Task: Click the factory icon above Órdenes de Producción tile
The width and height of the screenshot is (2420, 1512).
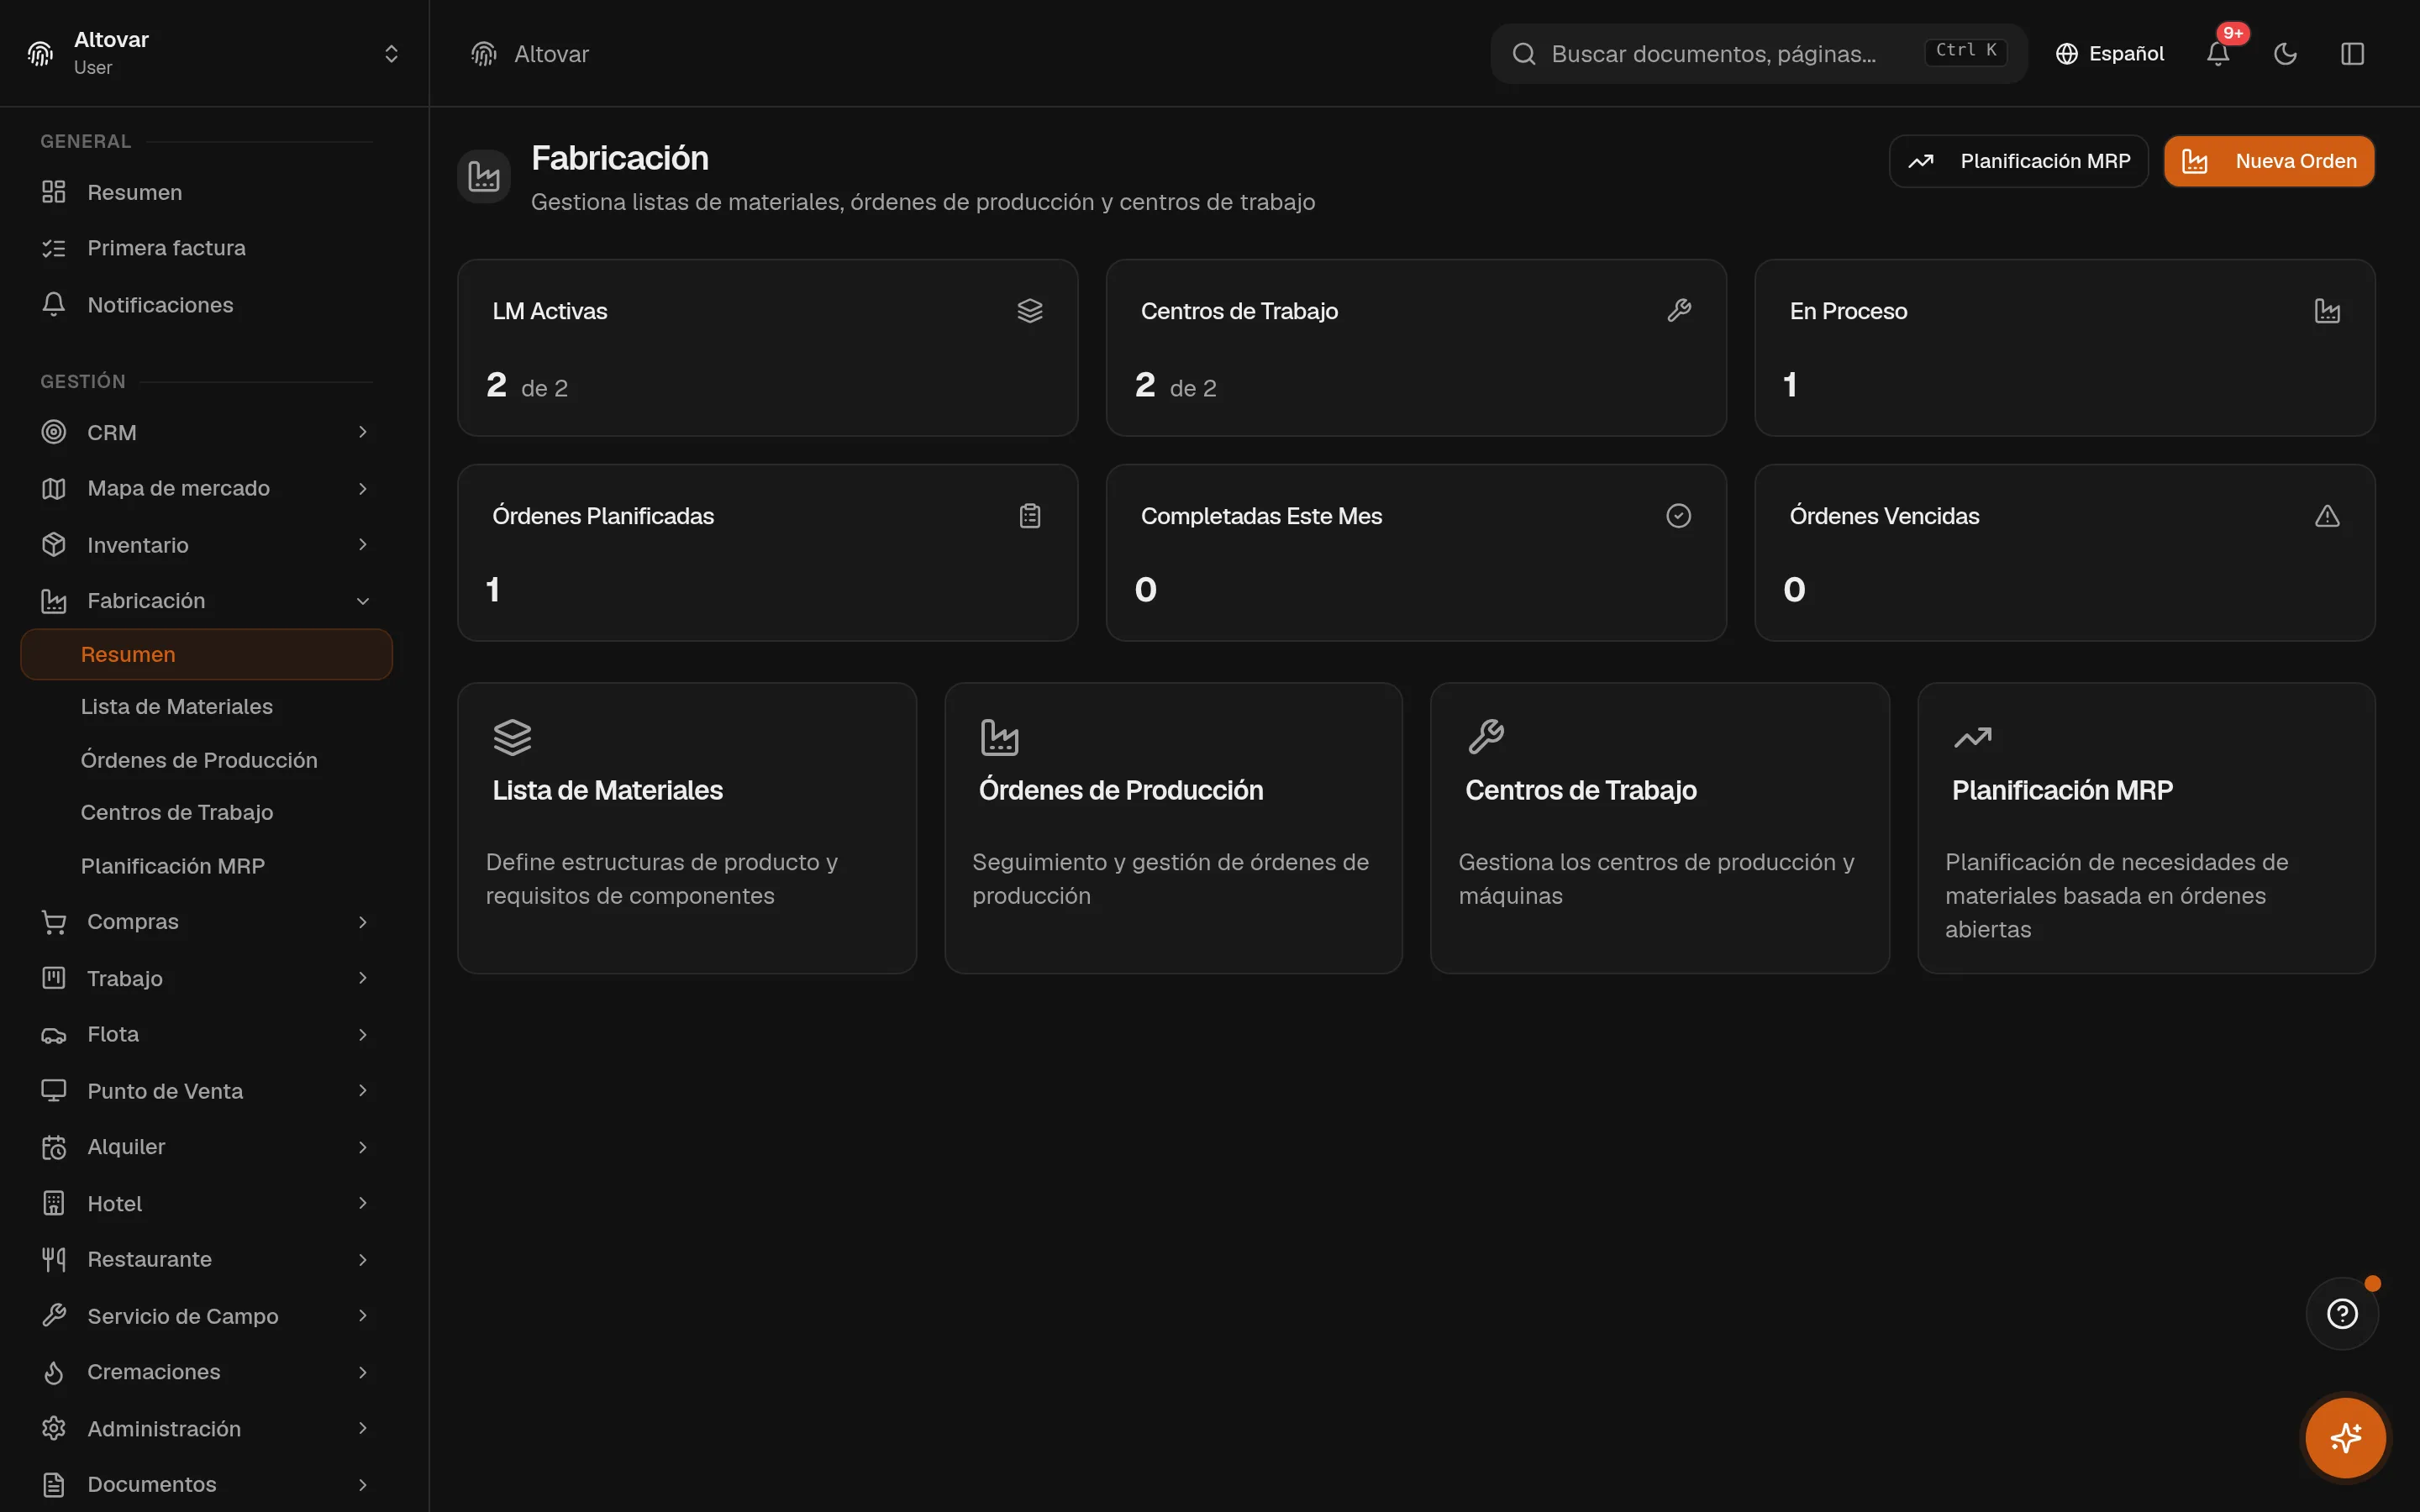Action: coord(999,738)
